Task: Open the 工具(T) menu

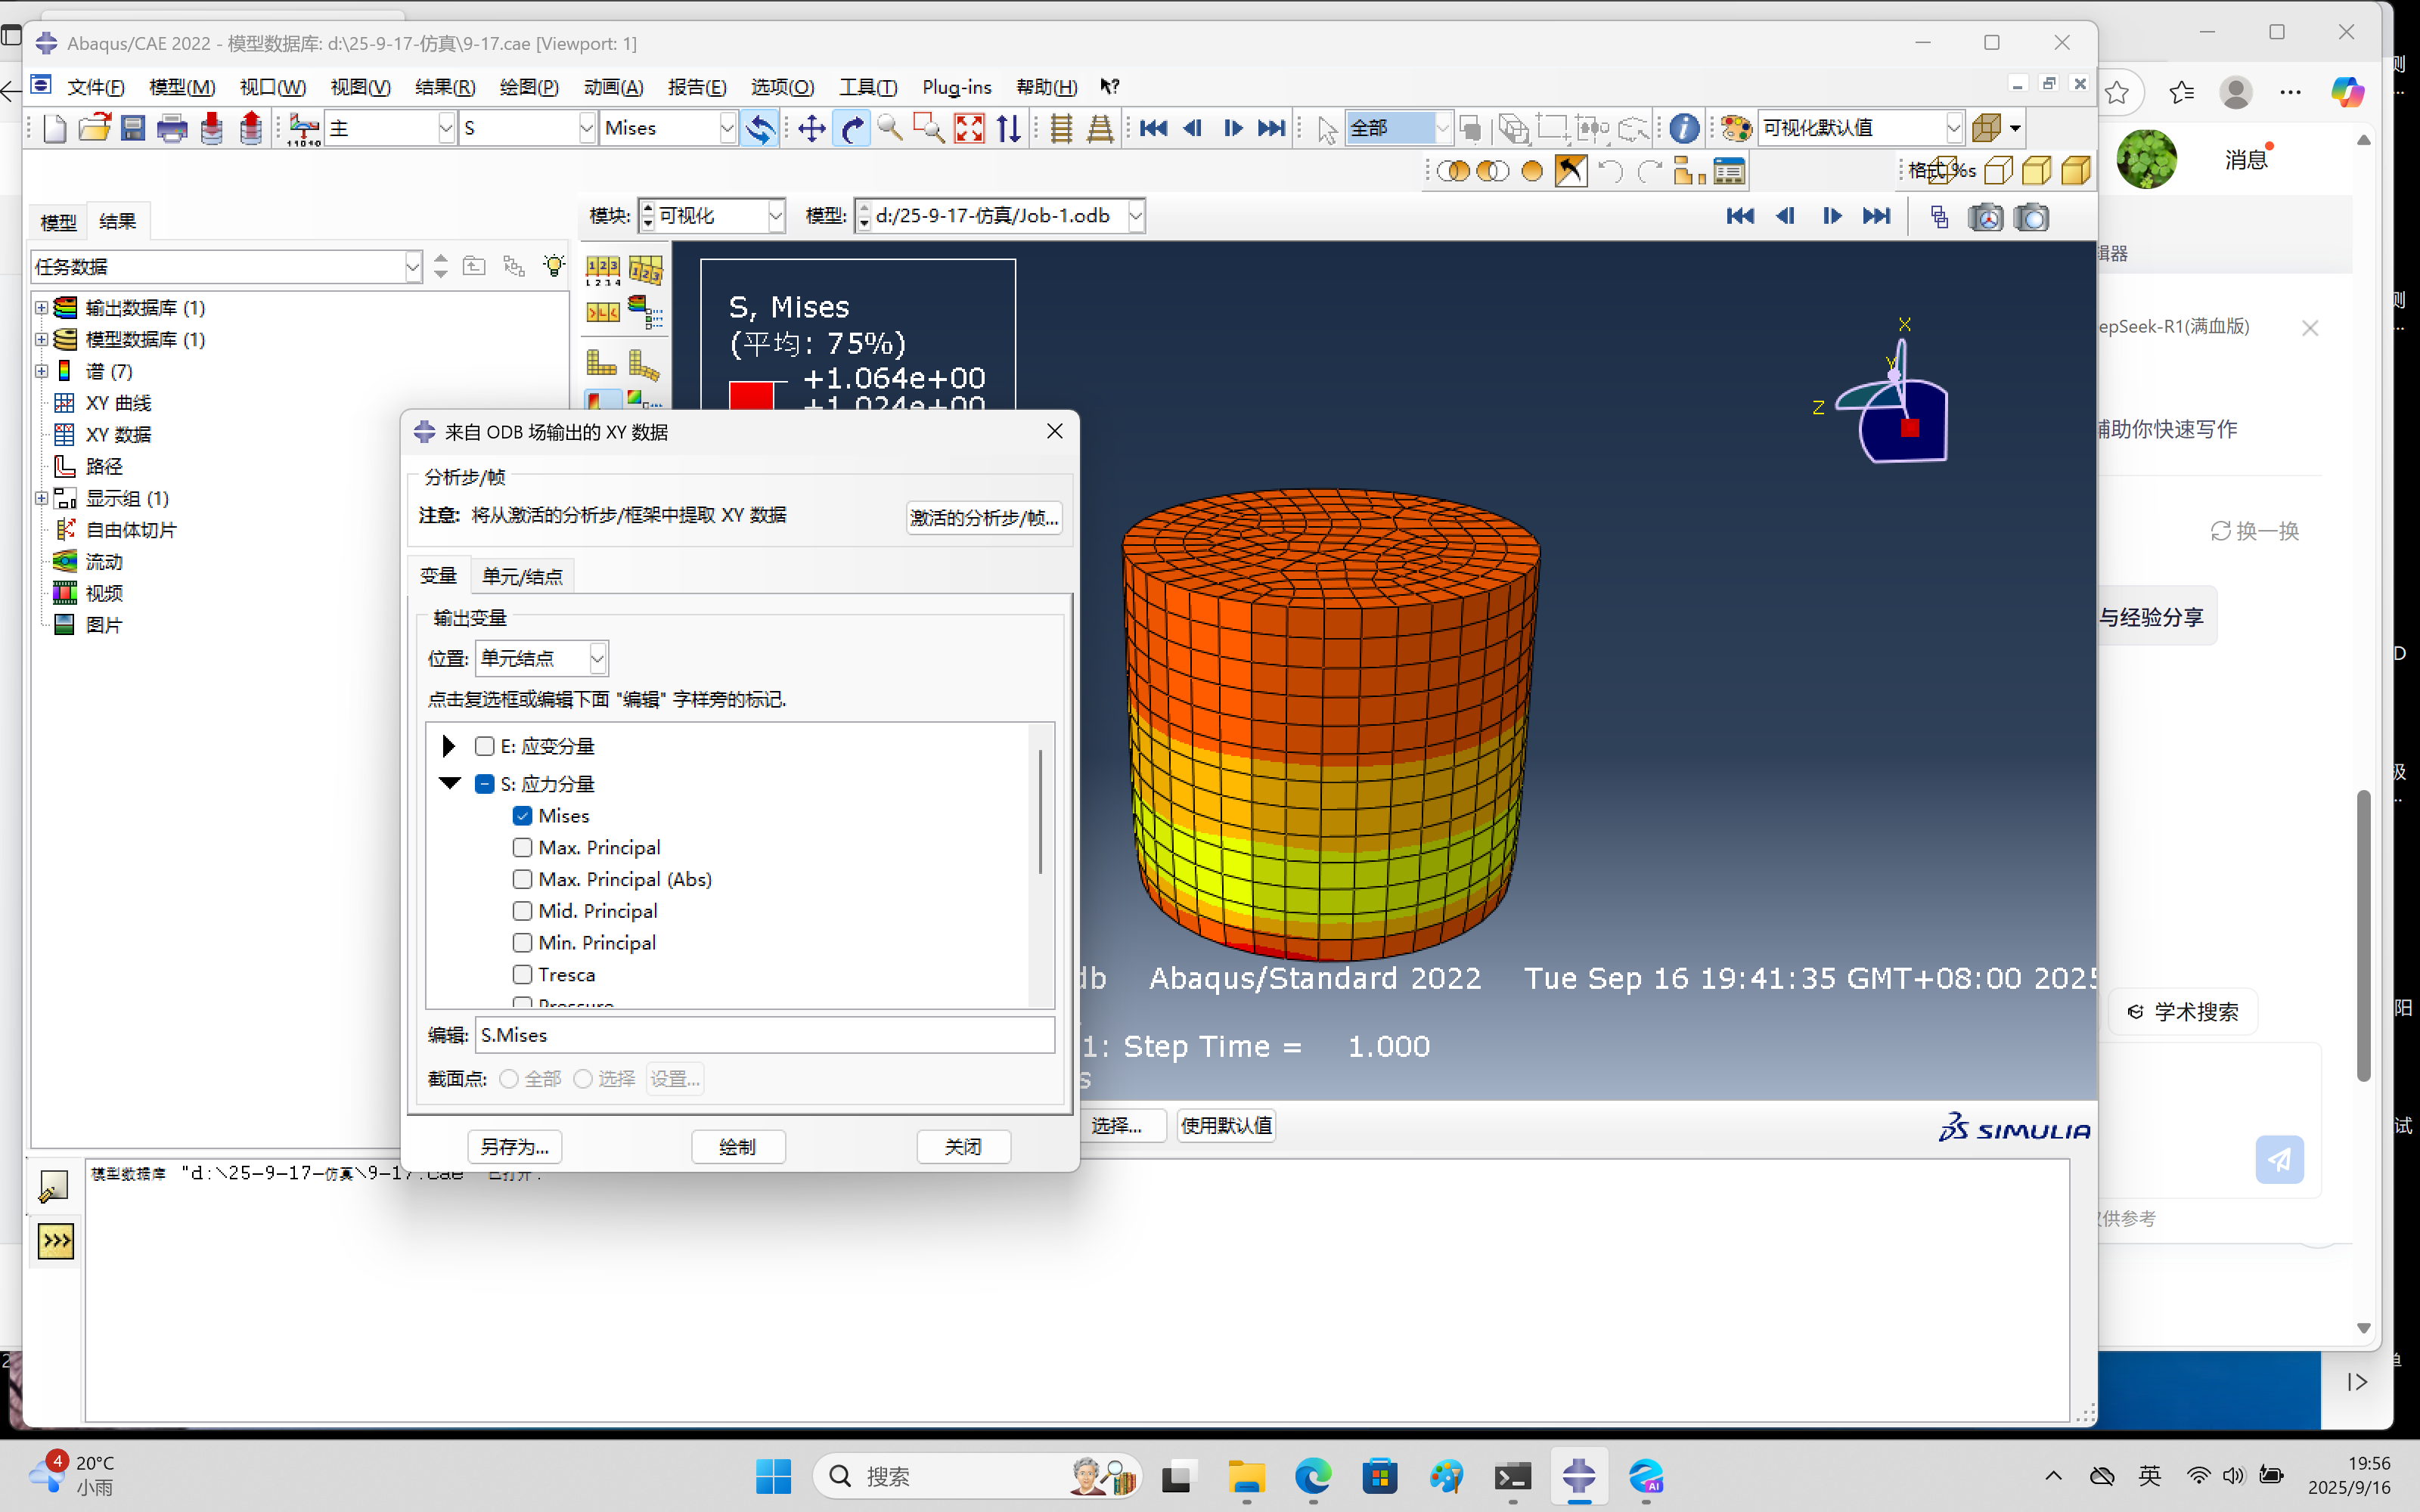Action: click(868, 87)
